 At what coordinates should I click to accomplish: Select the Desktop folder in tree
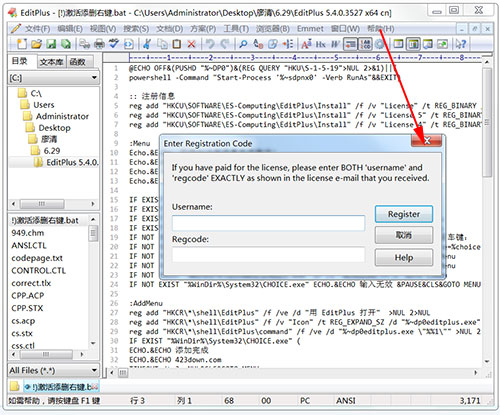[x=54, y=128]
